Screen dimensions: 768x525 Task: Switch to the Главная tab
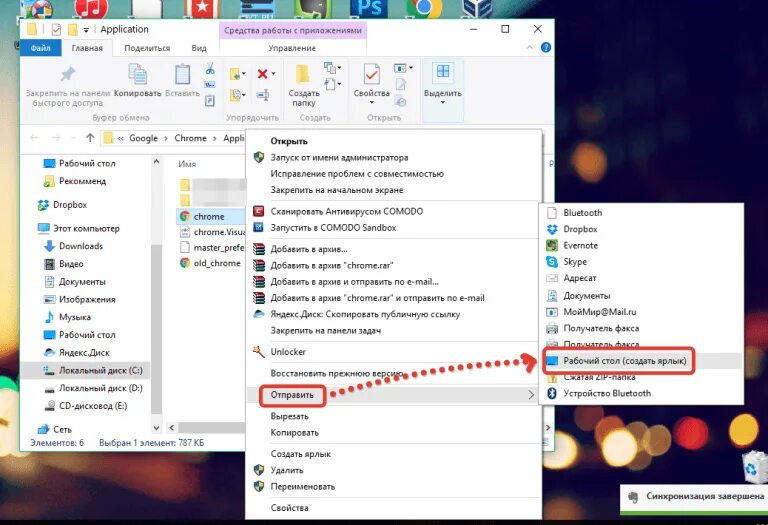87,48
